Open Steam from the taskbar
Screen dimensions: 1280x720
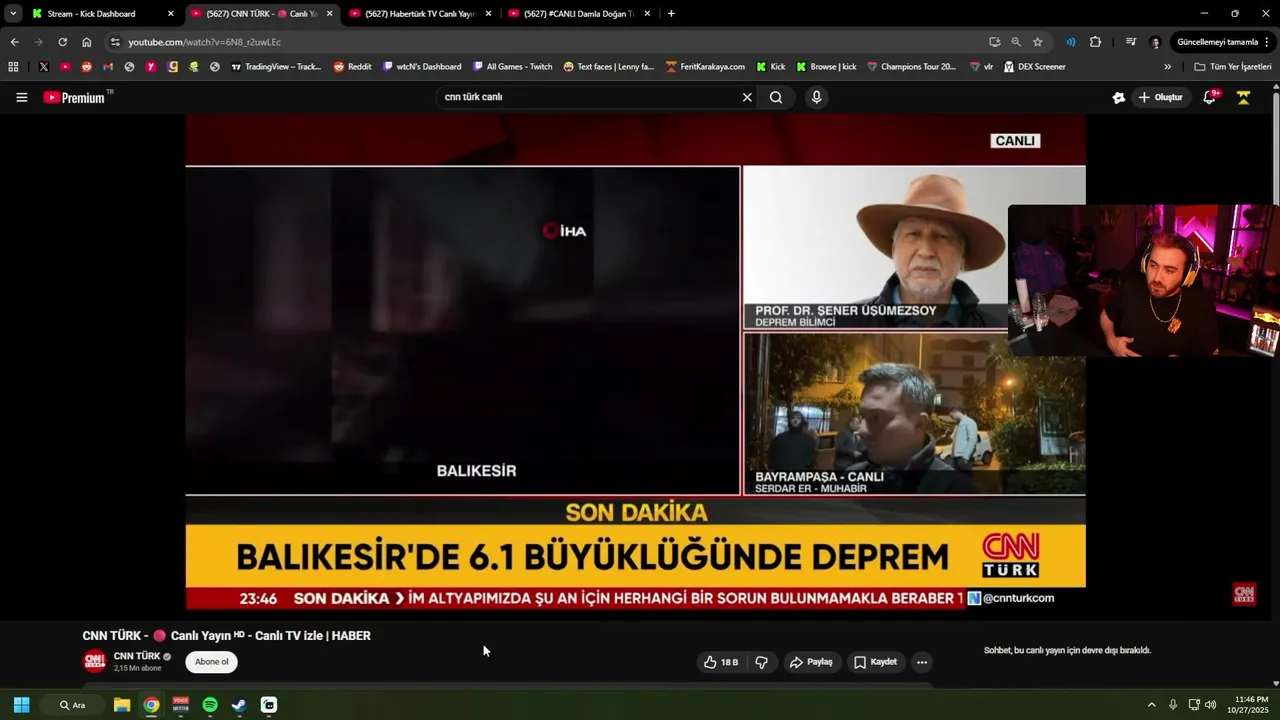(x=239, y=705)
